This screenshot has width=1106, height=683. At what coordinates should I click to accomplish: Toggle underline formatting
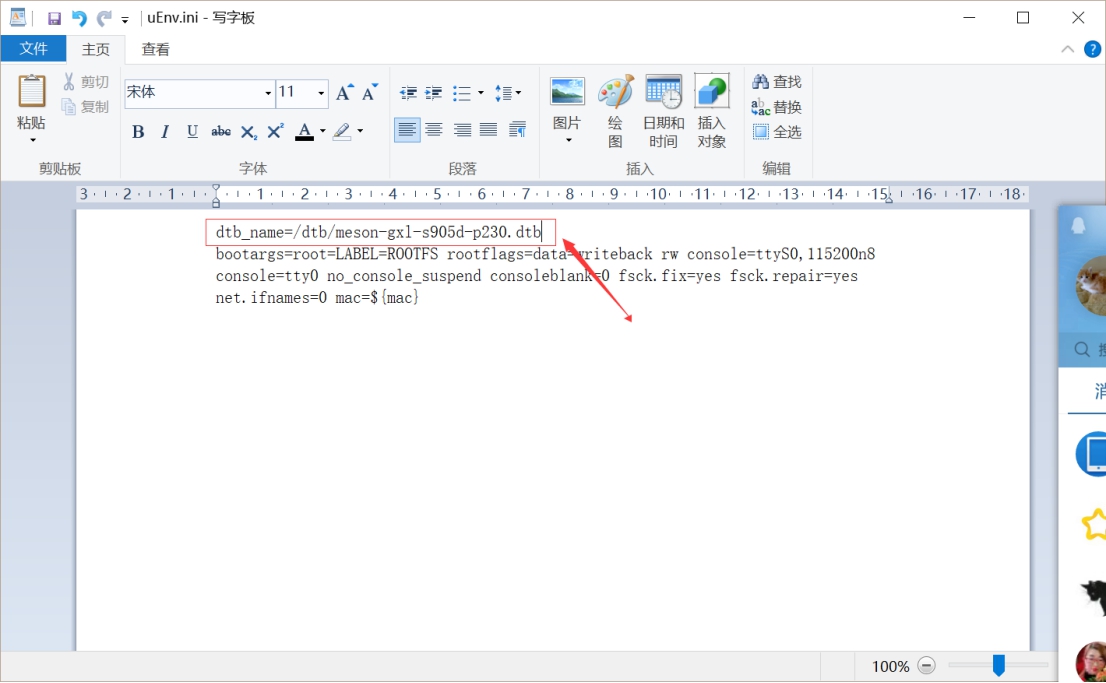(x=192, y=131)
